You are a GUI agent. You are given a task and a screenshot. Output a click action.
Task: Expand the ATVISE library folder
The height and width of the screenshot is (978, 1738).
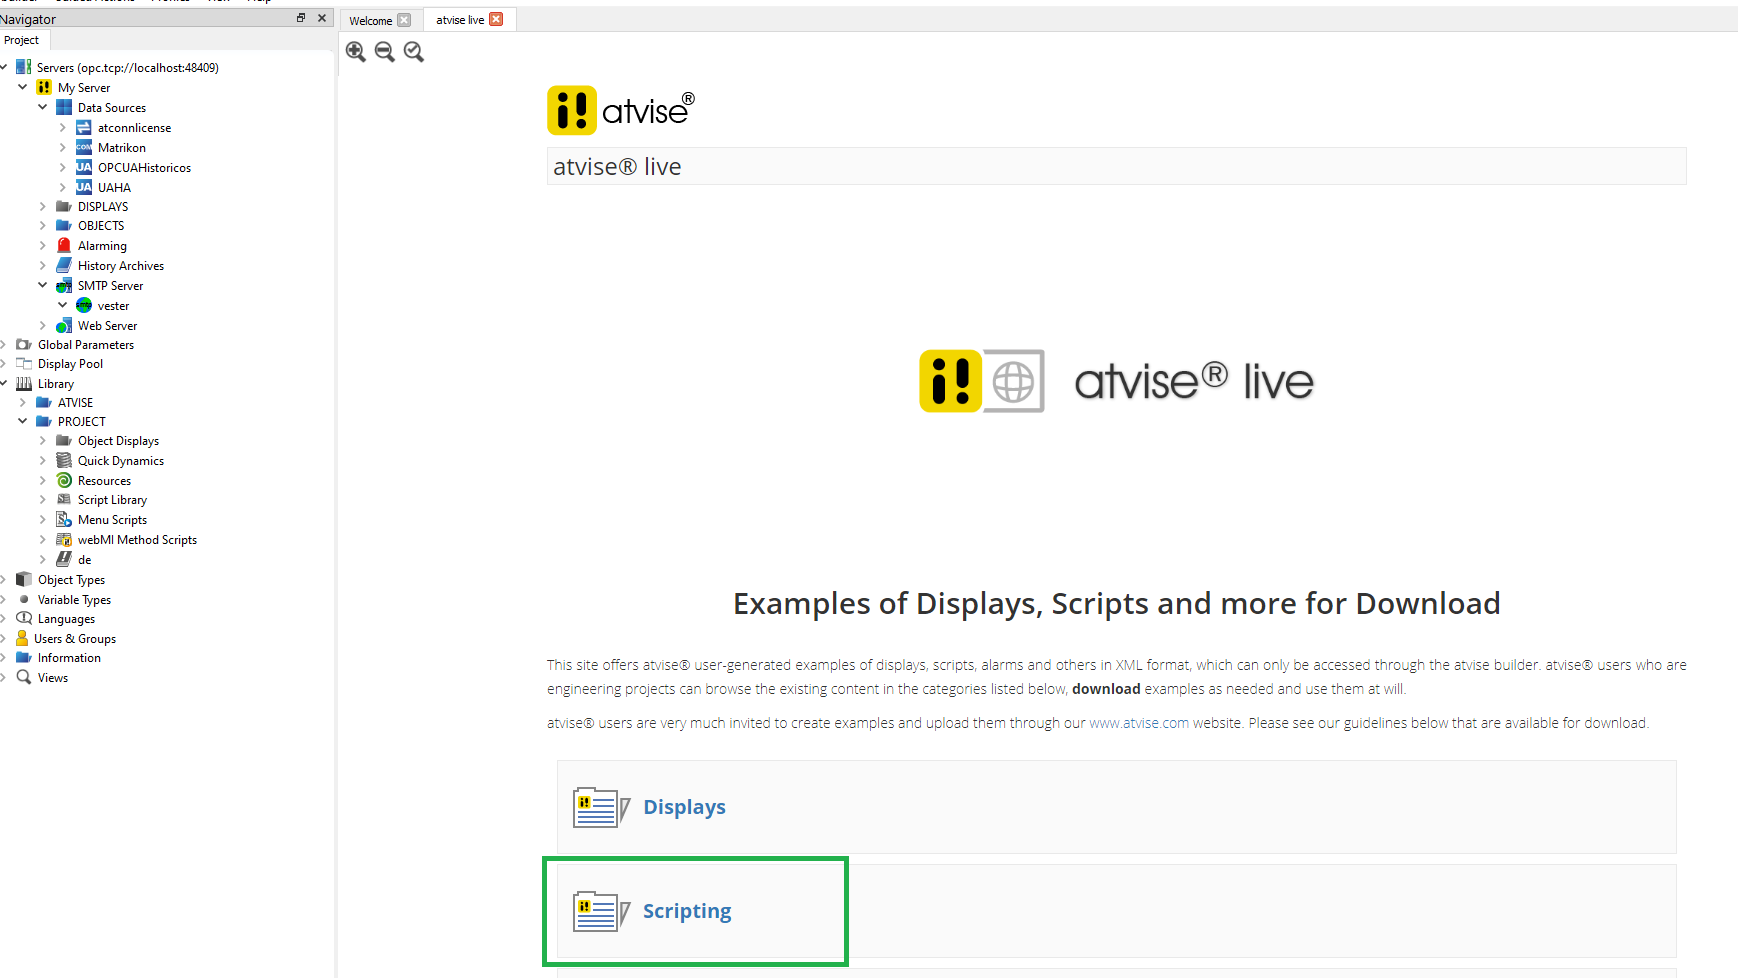[23, 402]
